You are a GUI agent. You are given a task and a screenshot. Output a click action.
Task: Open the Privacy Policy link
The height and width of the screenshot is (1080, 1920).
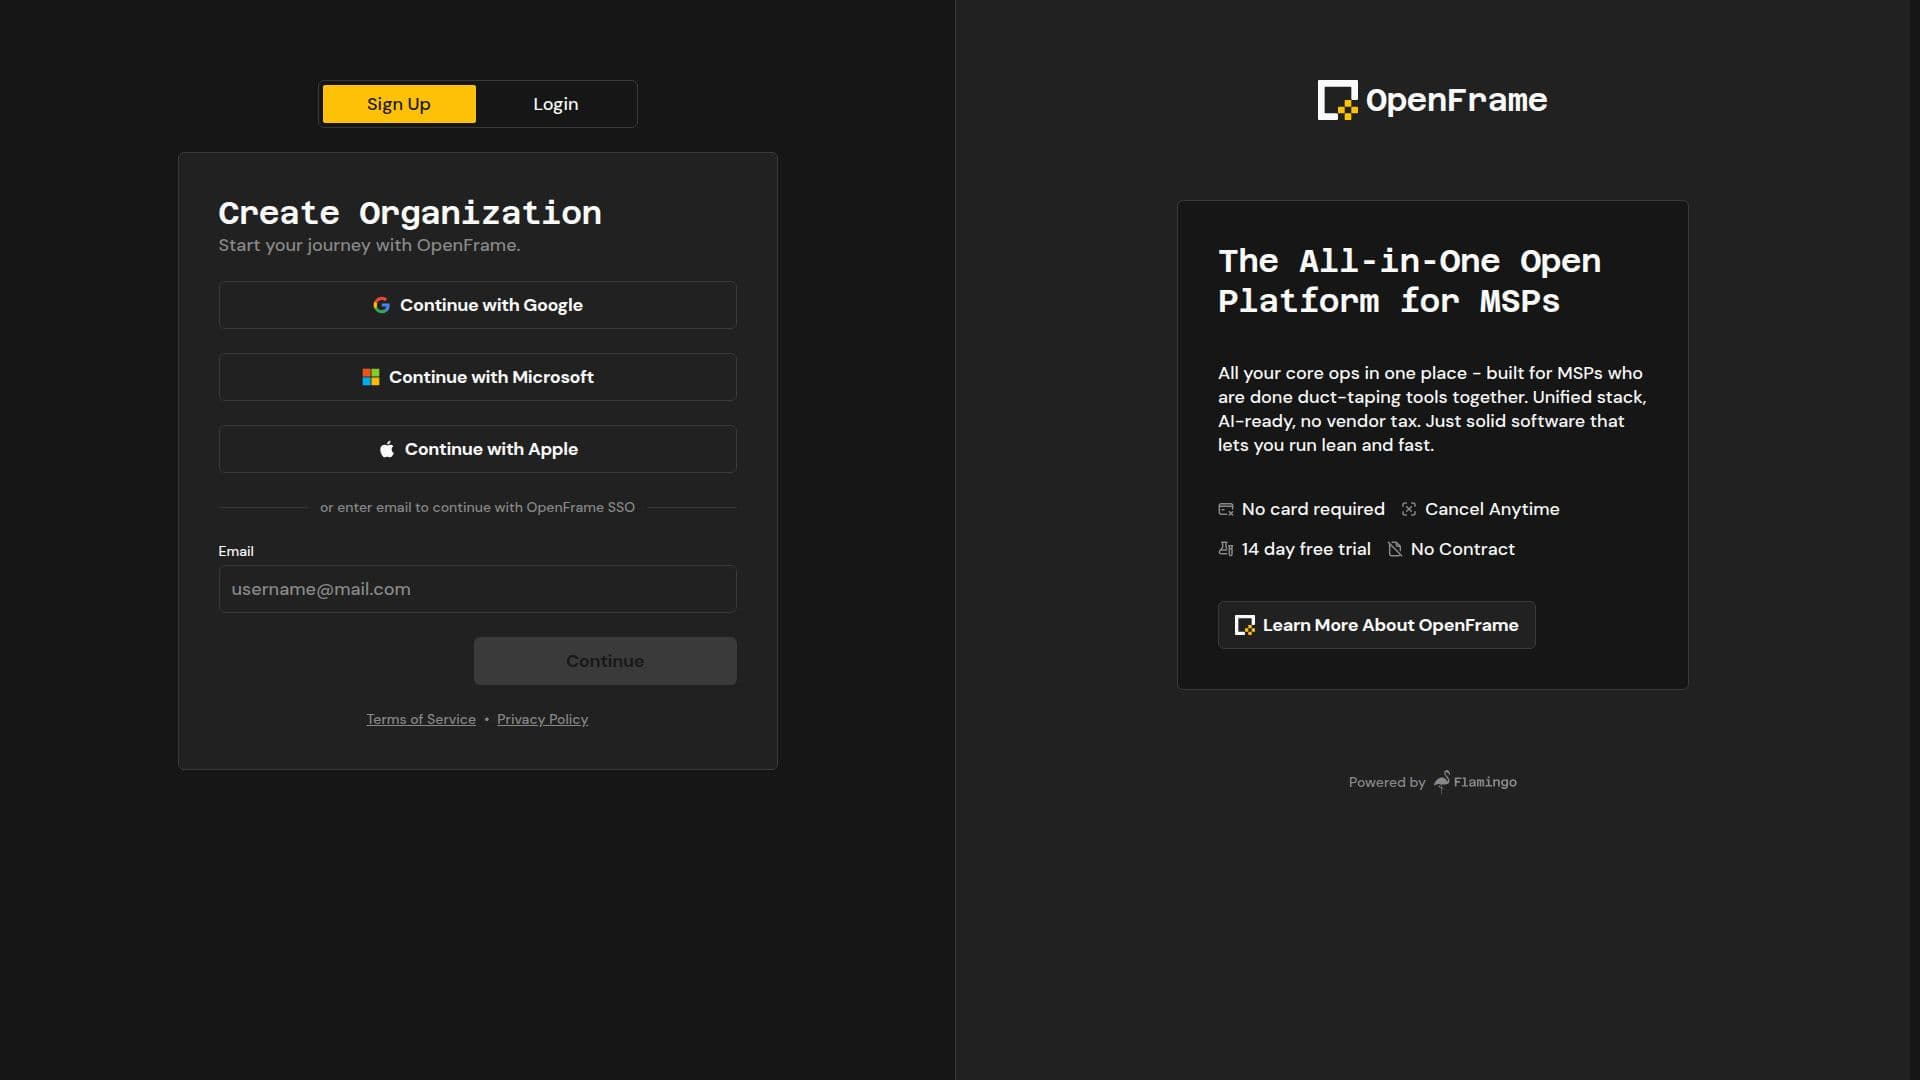click(542, 719)
